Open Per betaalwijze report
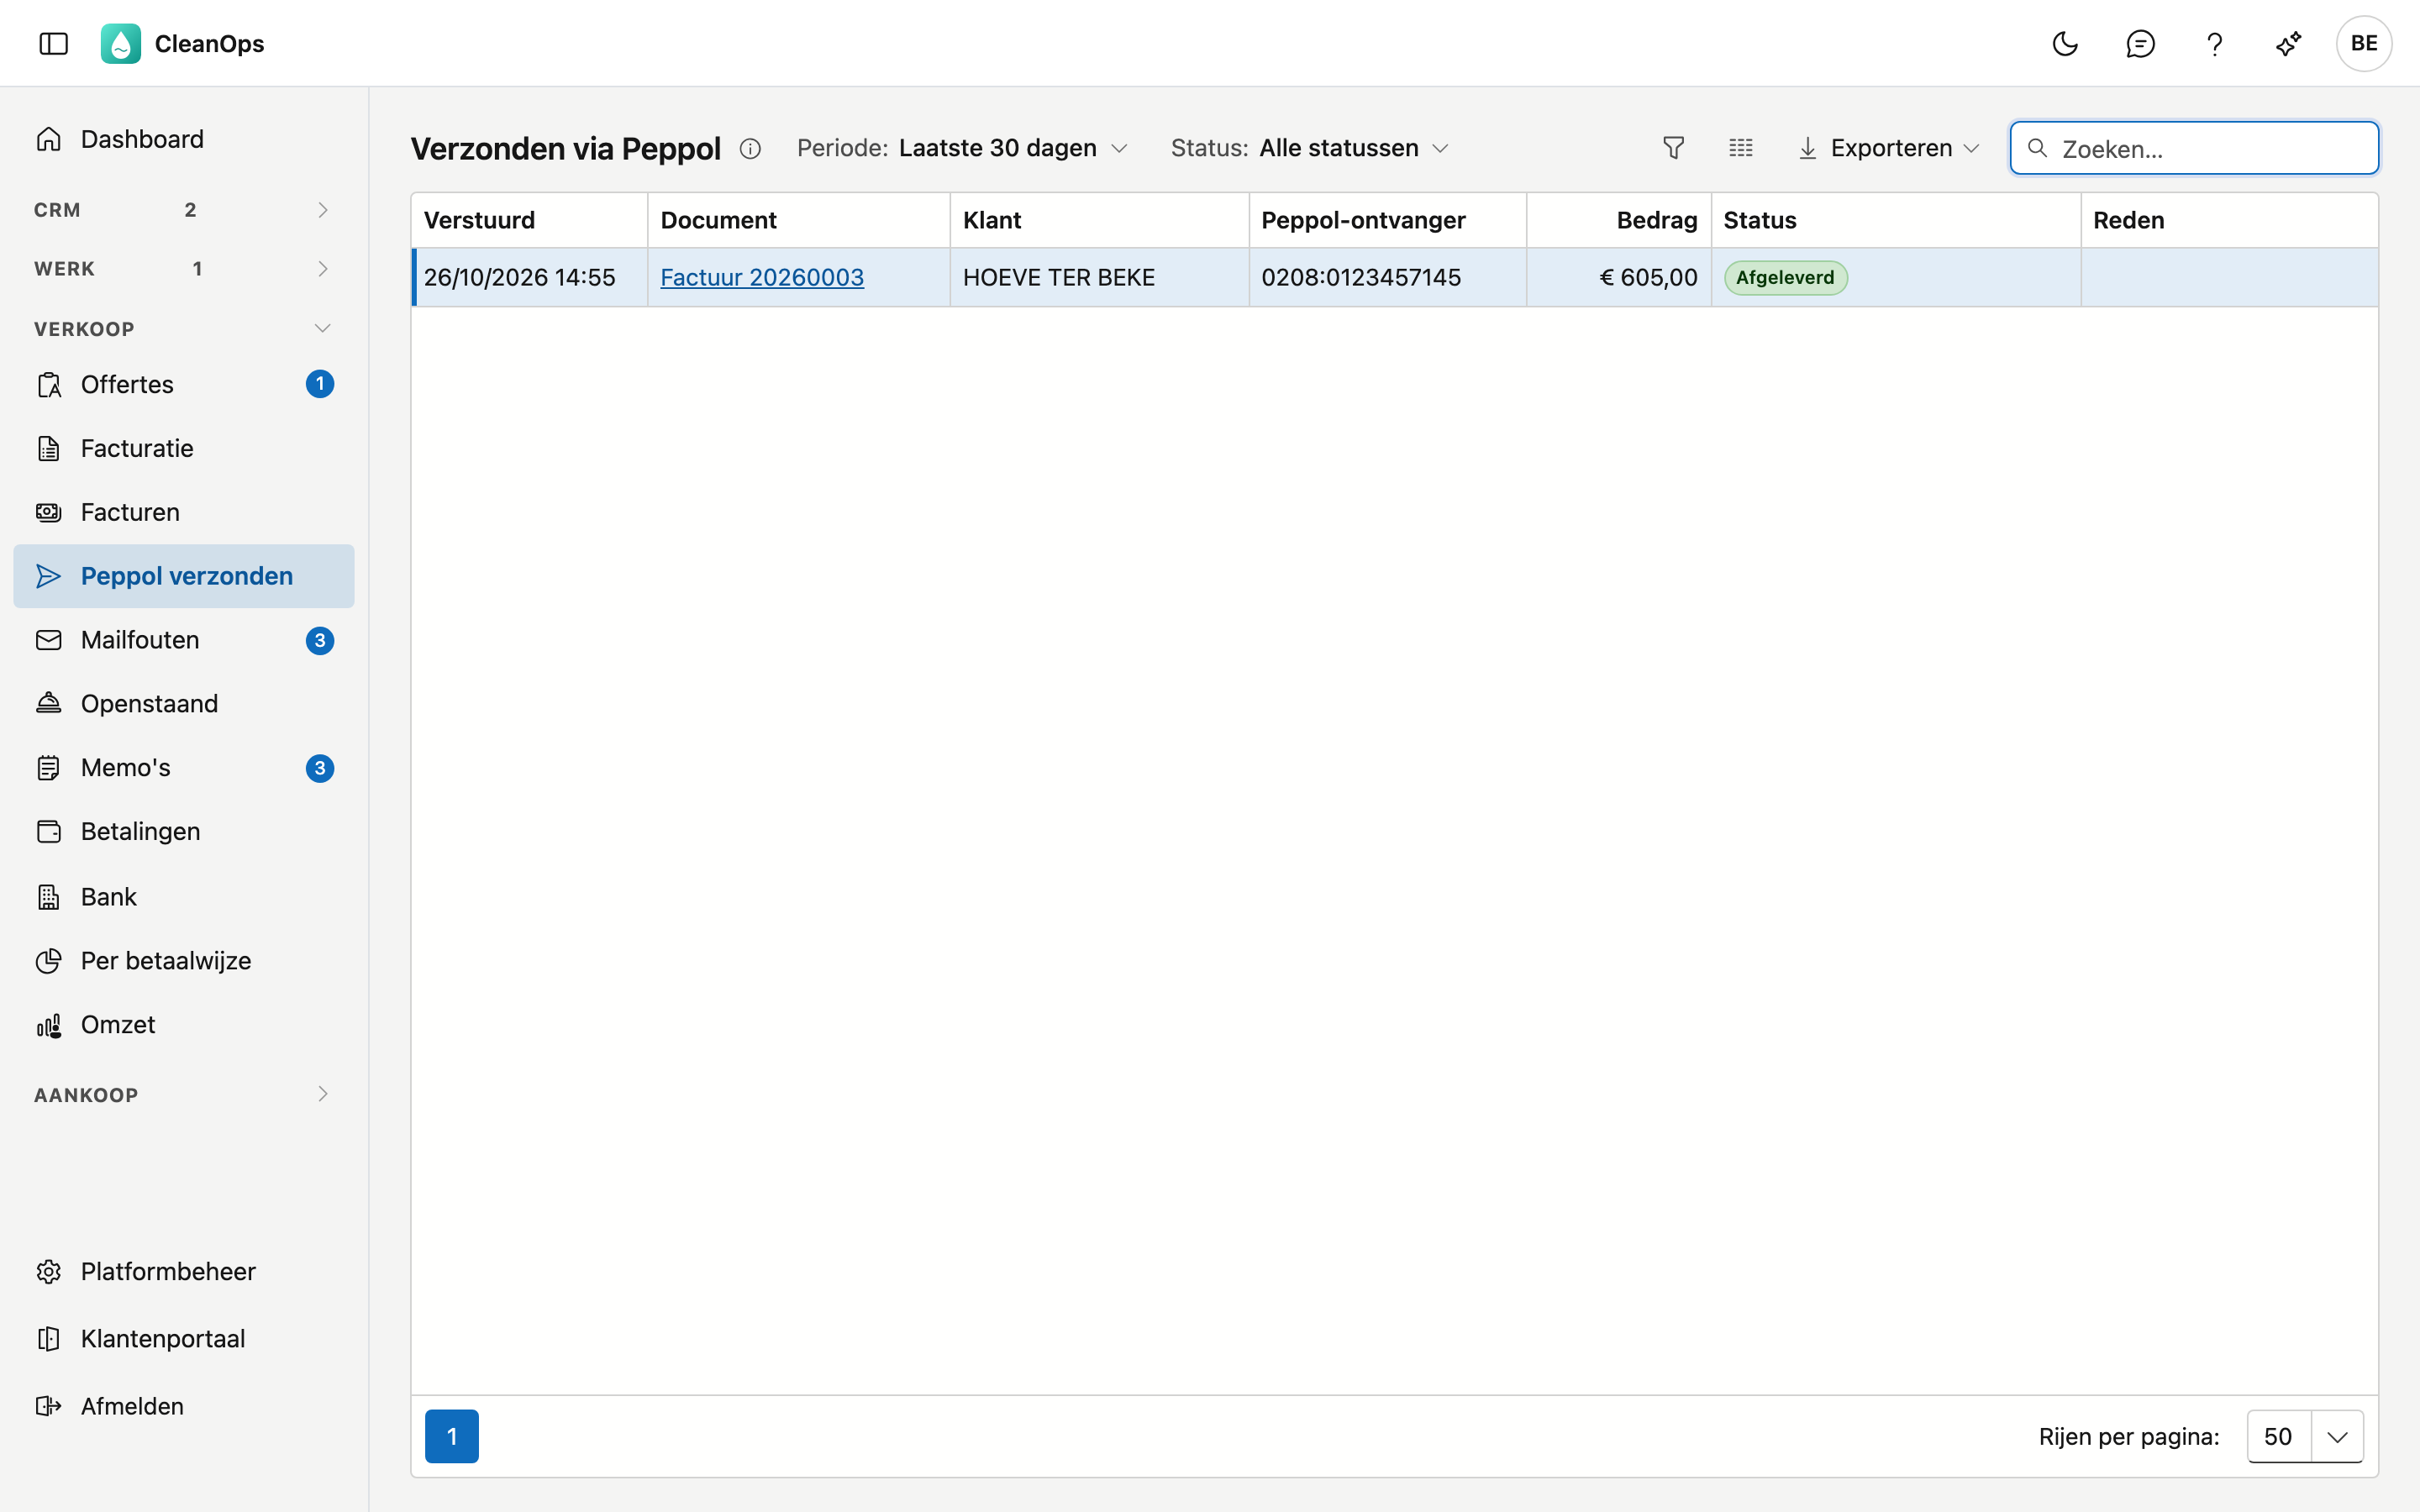 184,961
